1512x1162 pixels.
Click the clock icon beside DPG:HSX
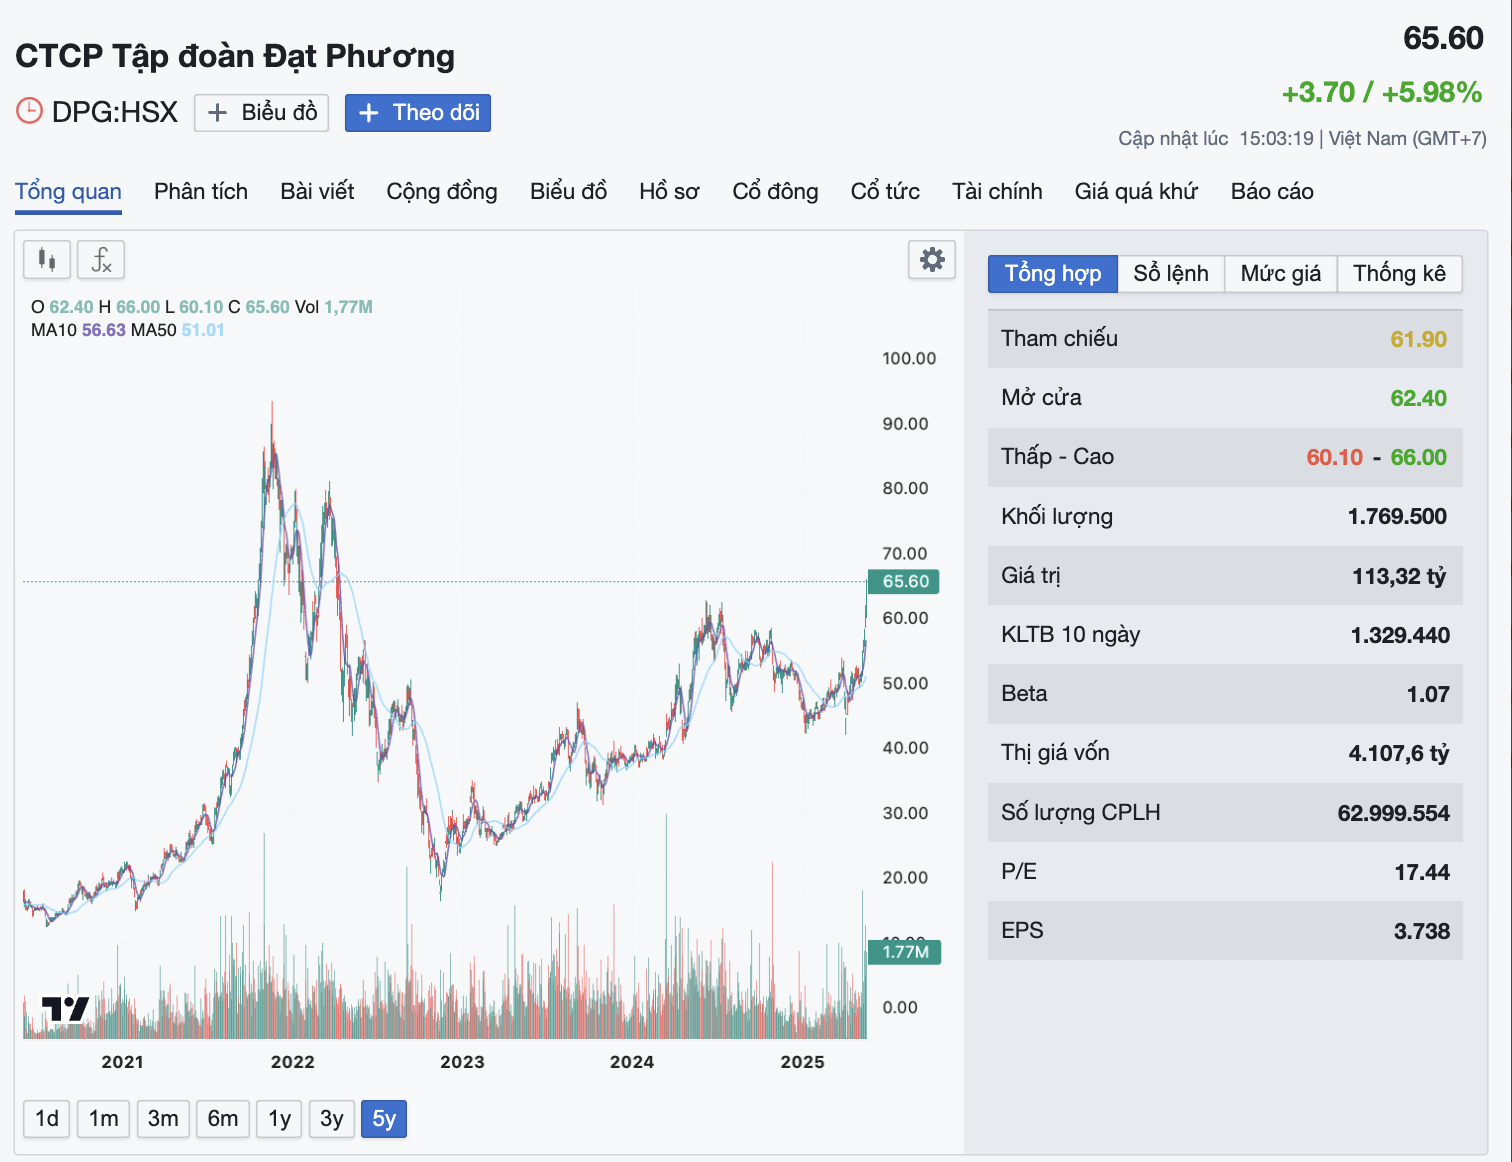(29, 111)
